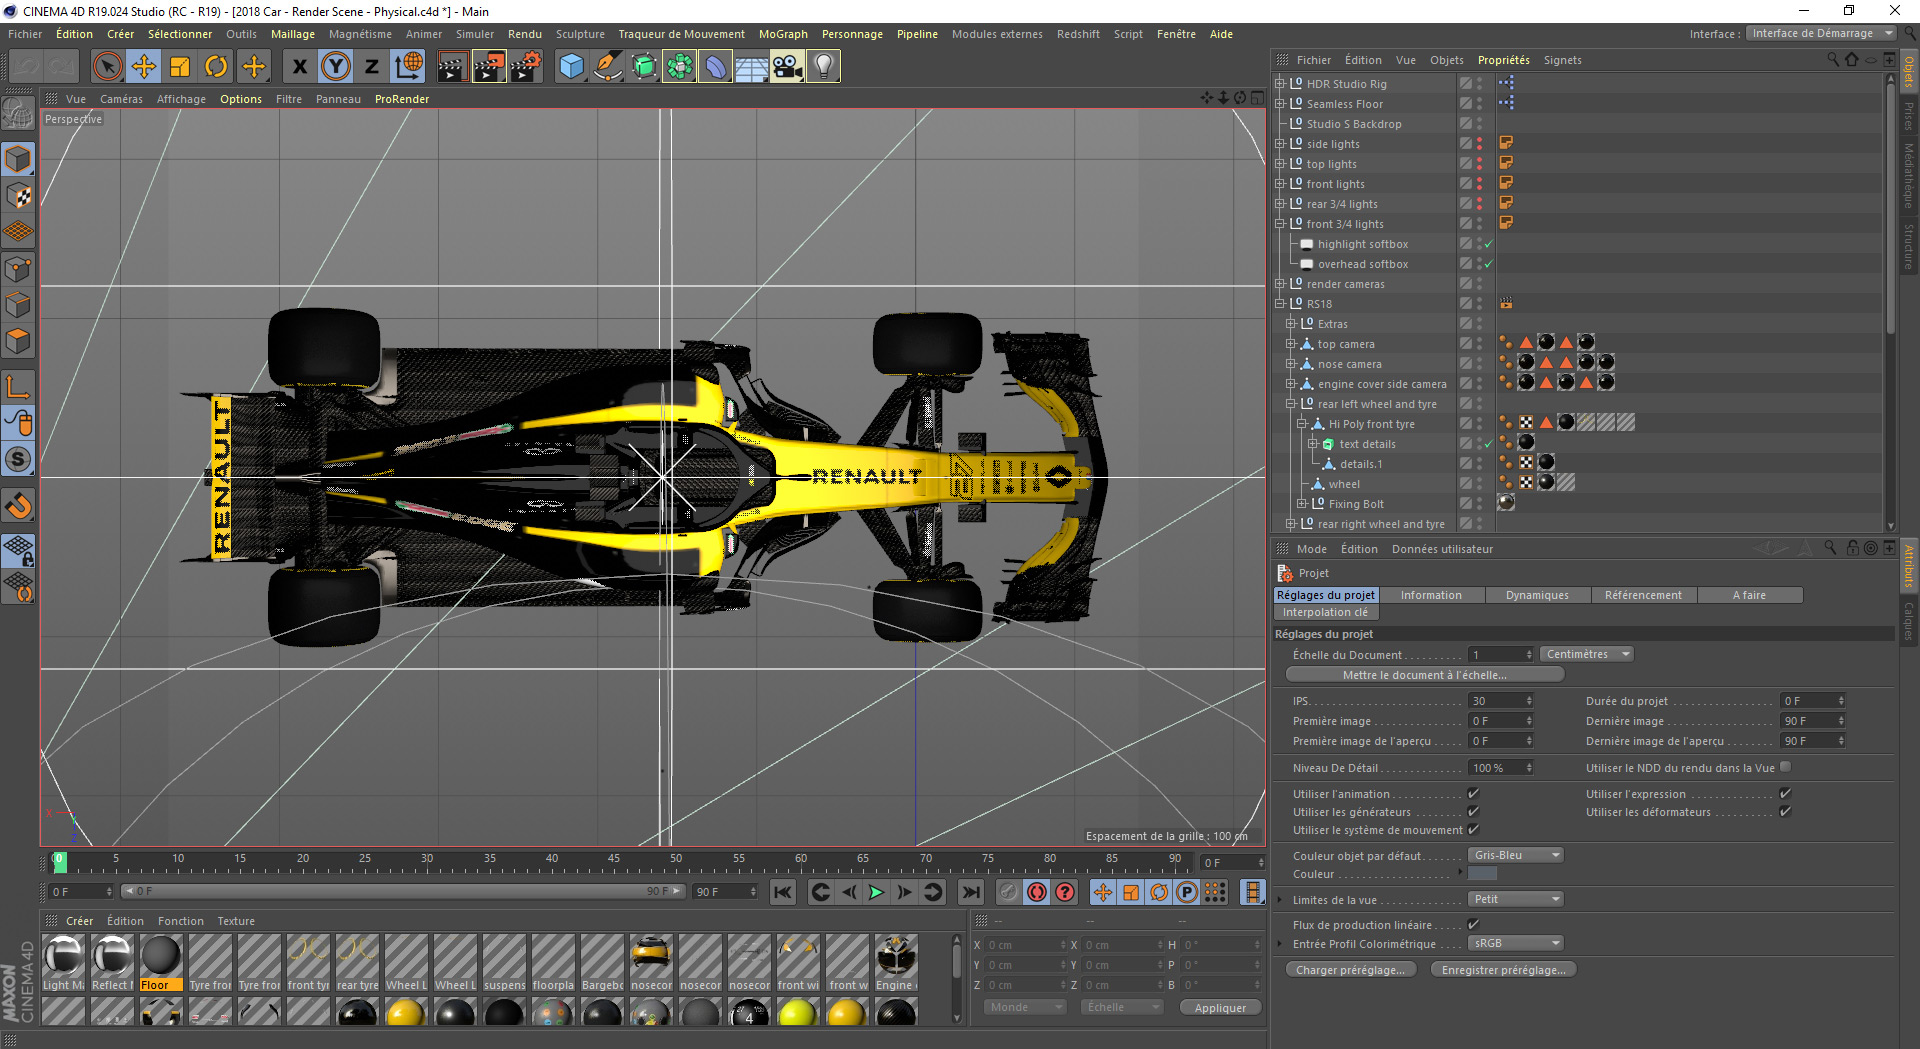Image resolution: width=1920 pixels, height=1049 pixels.
Task: Open the Référencement tab
Action: click(x=1643, y=595)
